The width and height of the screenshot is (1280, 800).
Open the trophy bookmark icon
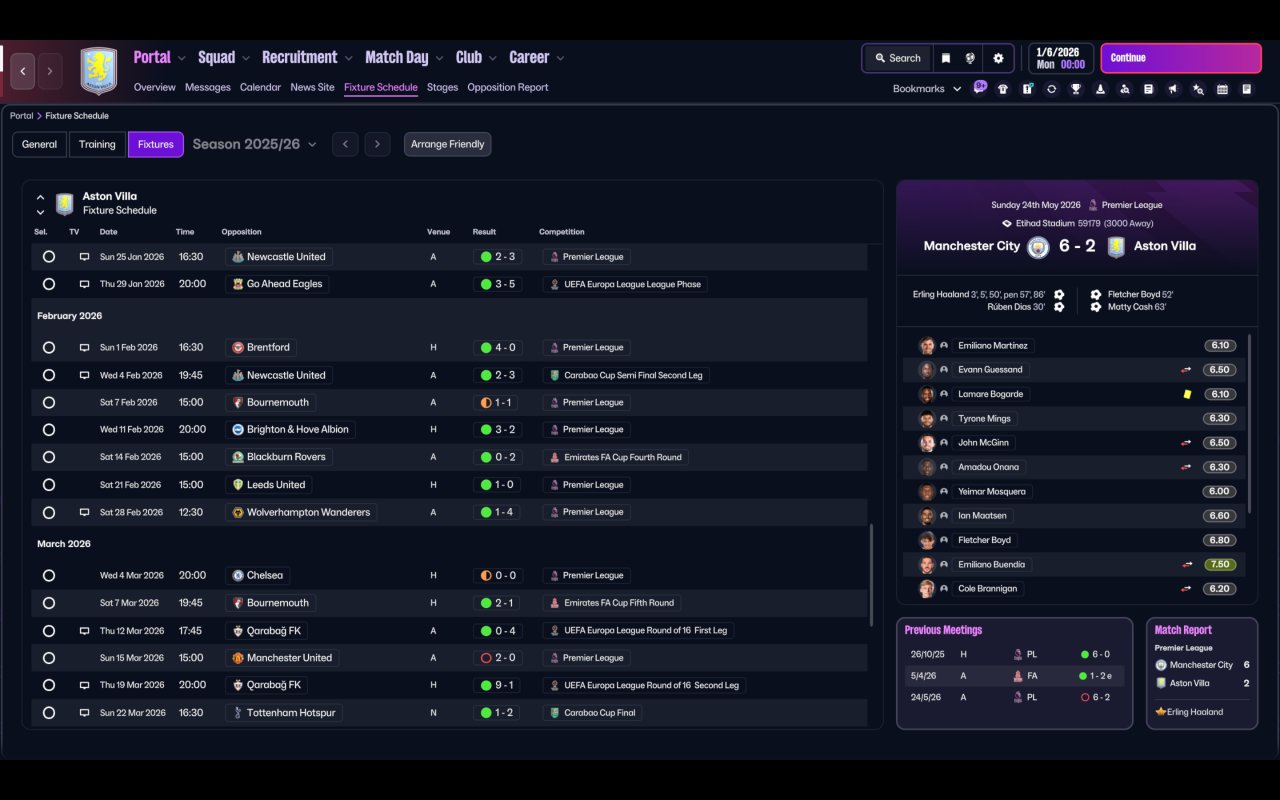[1076, 89]
